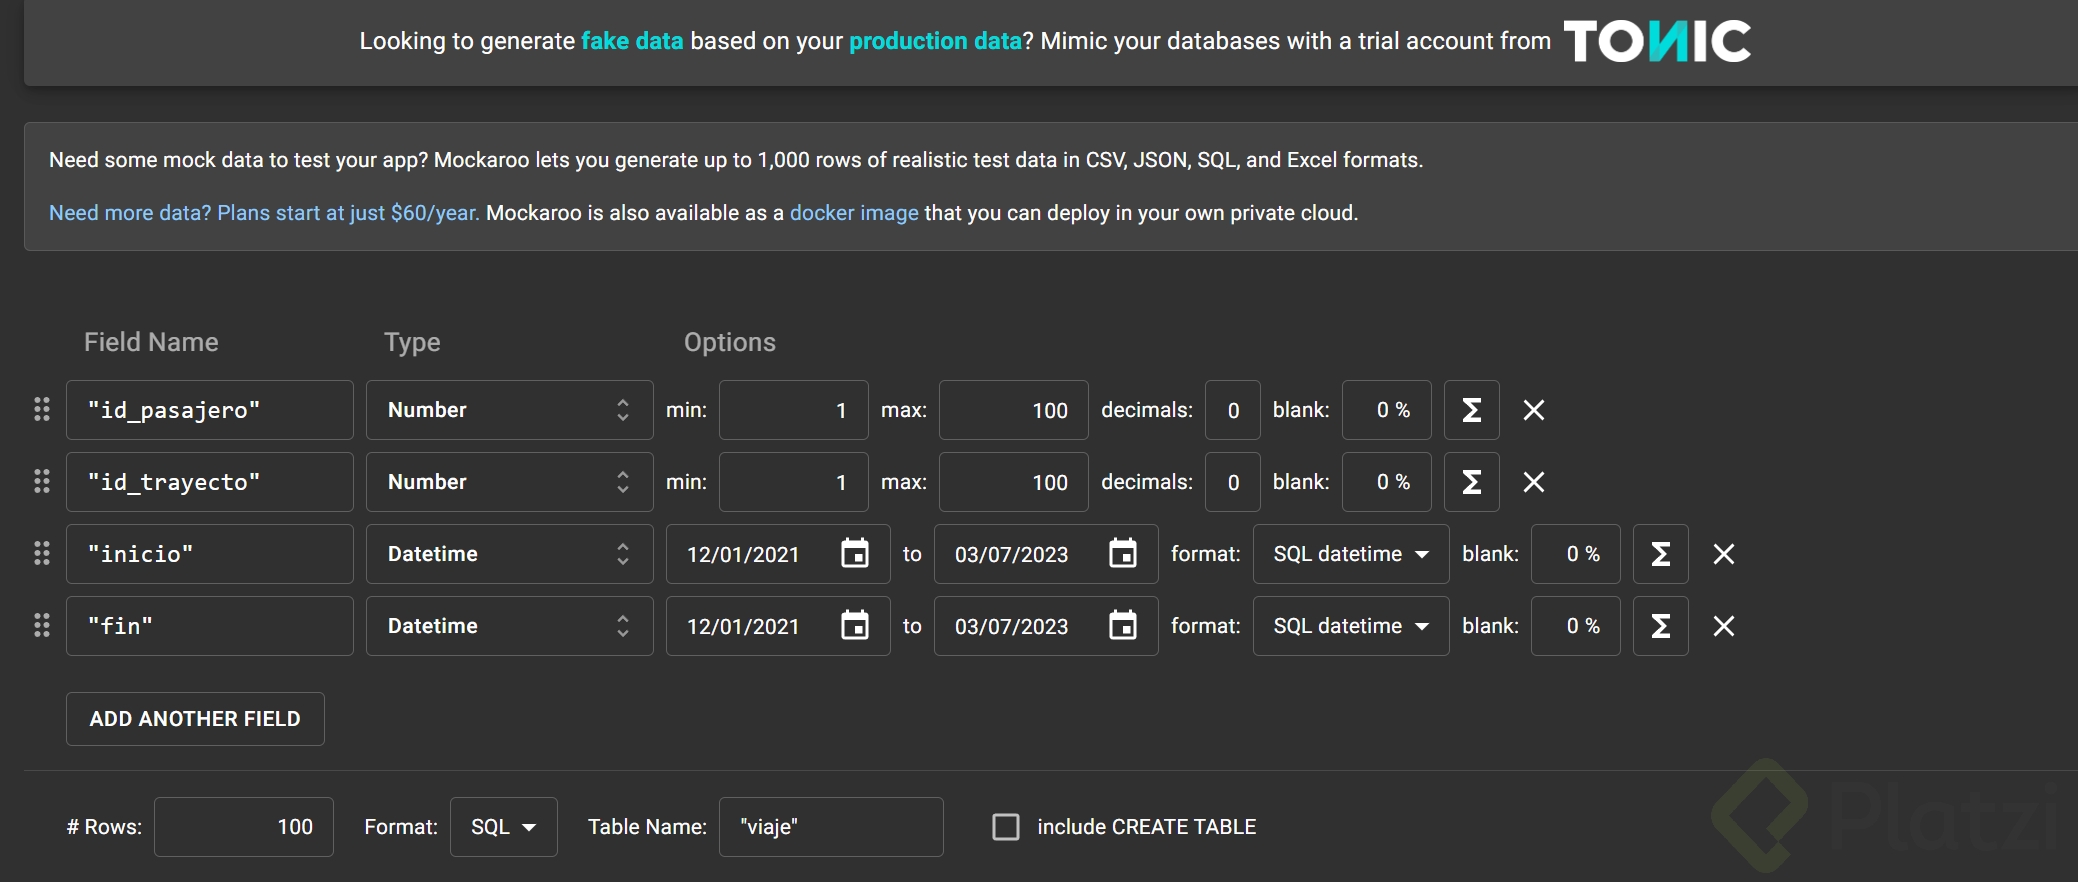Edit the "inicio" field name

point(210,554)
